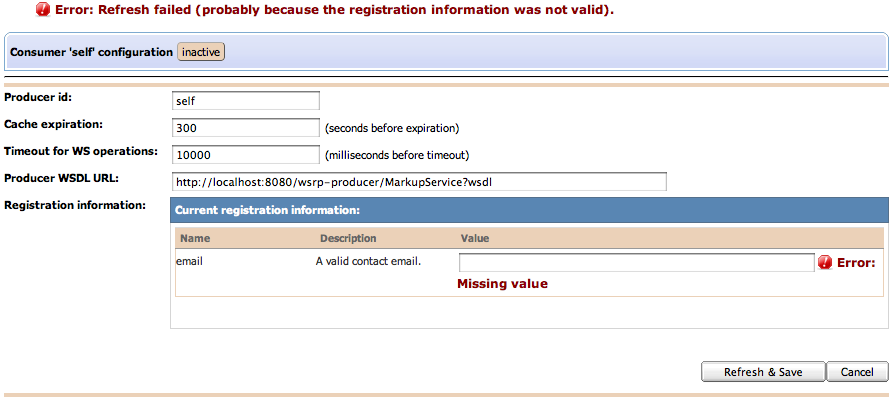This screenshot has height=402, width=893.
Task: Click the Registration information label
Action: coord(75,206)
